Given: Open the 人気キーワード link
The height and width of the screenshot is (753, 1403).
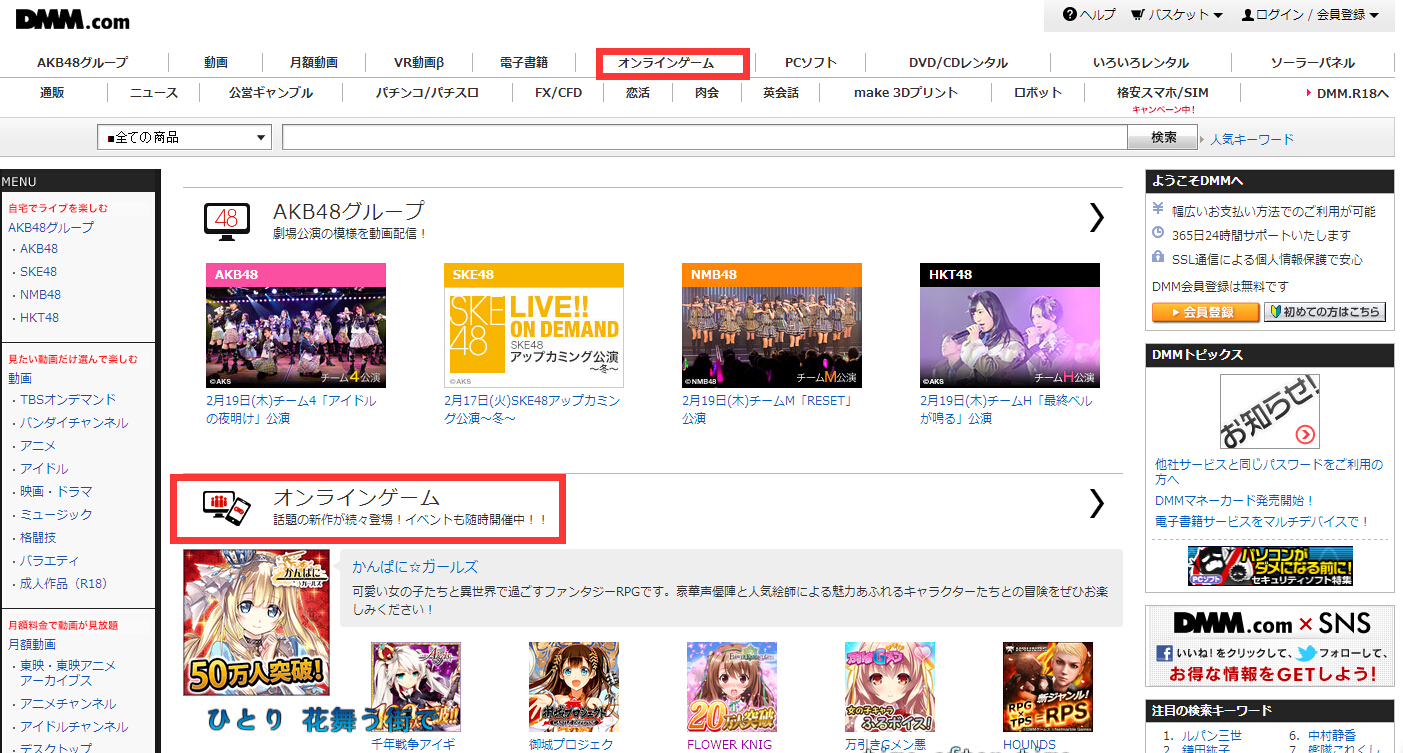Looking at the screenshot, I should (x=1252, y=139).
